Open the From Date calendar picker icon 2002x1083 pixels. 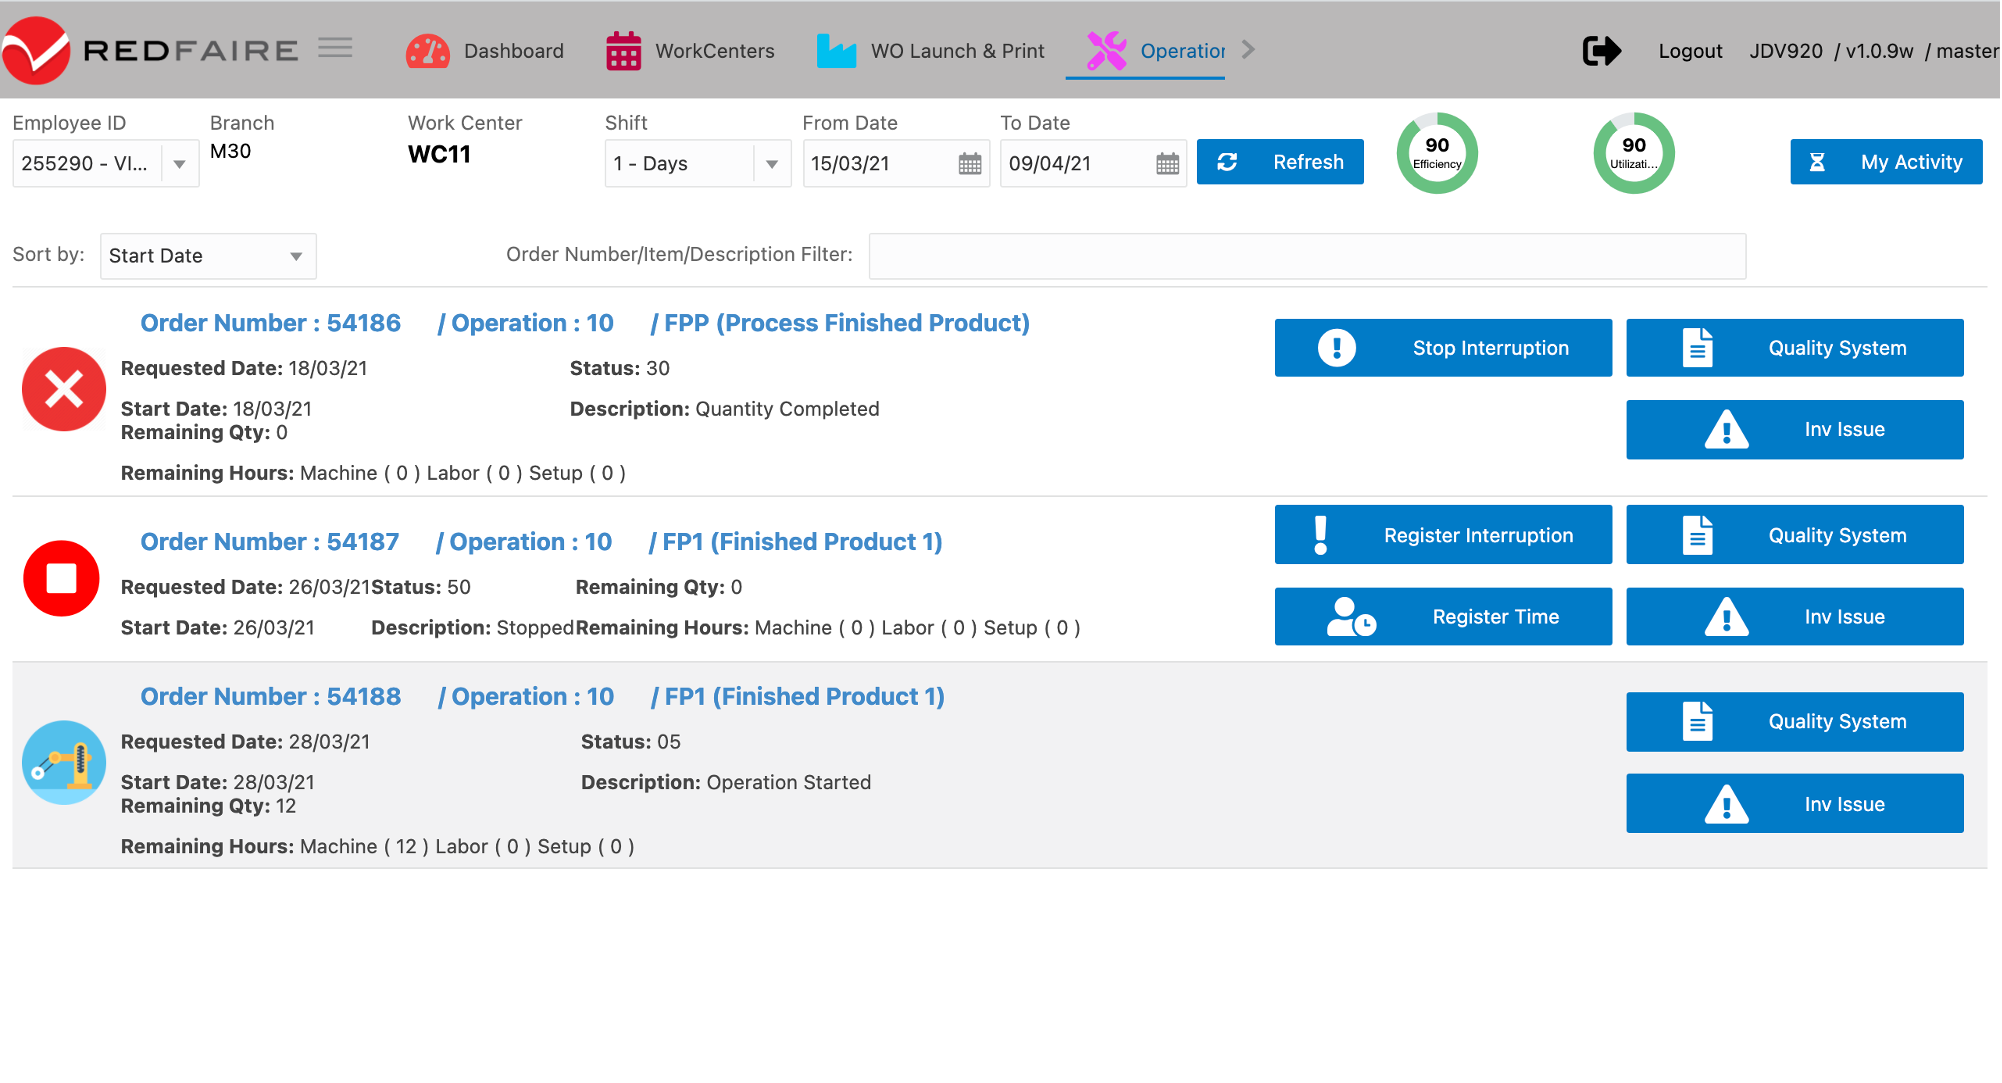click(969, 164)
